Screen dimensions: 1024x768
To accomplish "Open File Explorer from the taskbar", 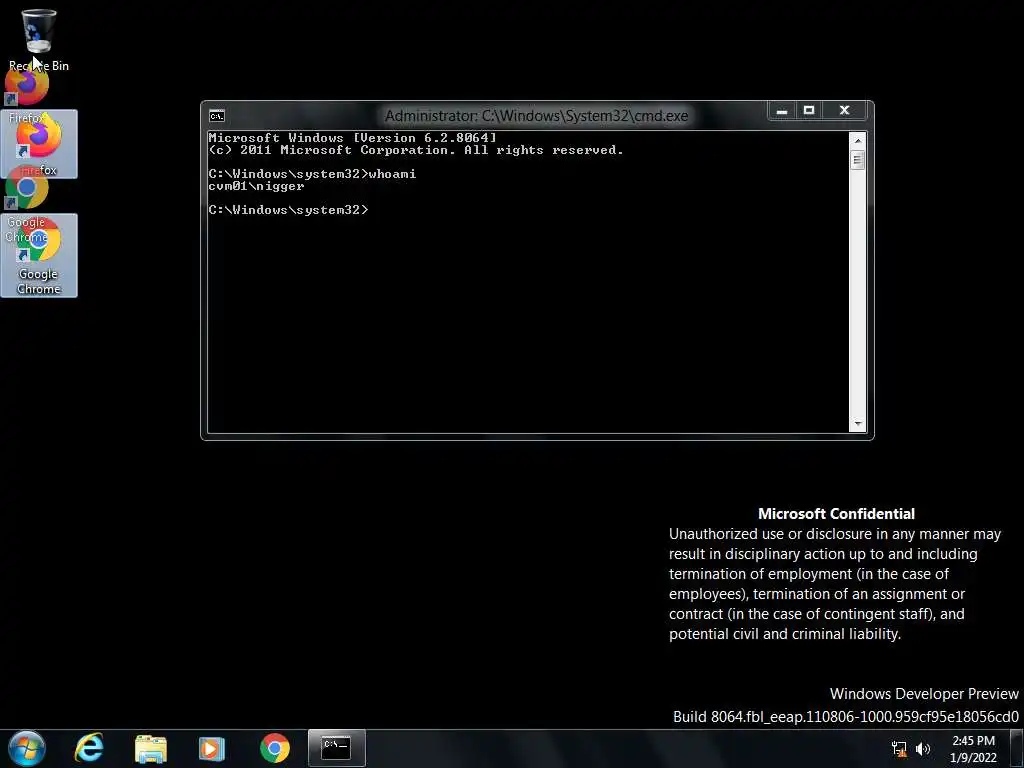I will point(151,748).
